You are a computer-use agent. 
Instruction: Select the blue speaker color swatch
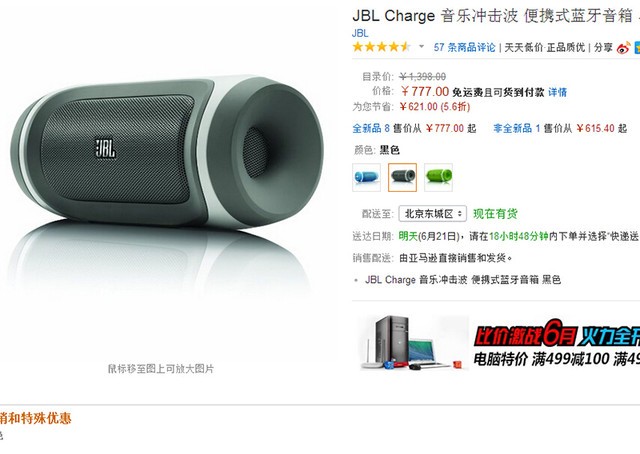click(x=367, y=177)
